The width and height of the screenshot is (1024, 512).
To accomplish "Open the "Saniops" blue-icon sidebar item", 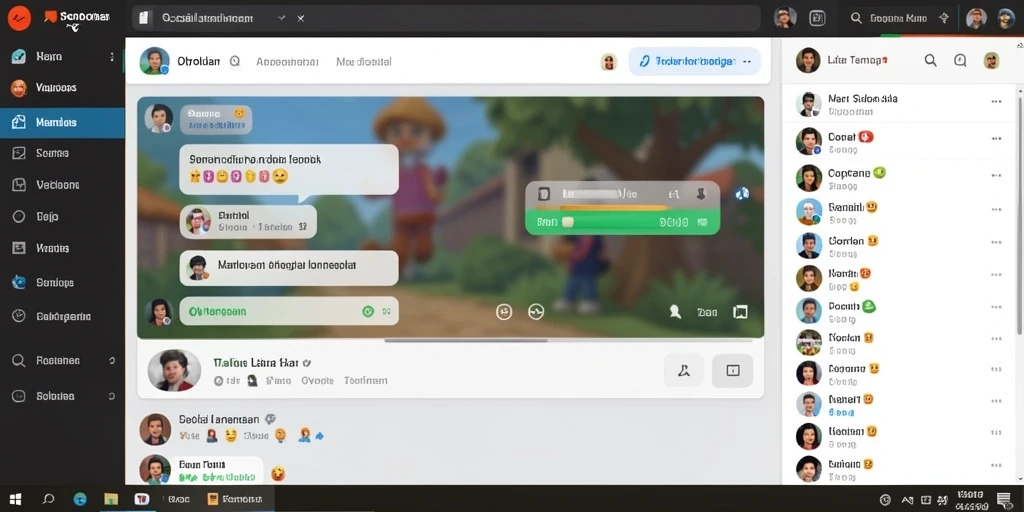I will click(x=43, y=283).
